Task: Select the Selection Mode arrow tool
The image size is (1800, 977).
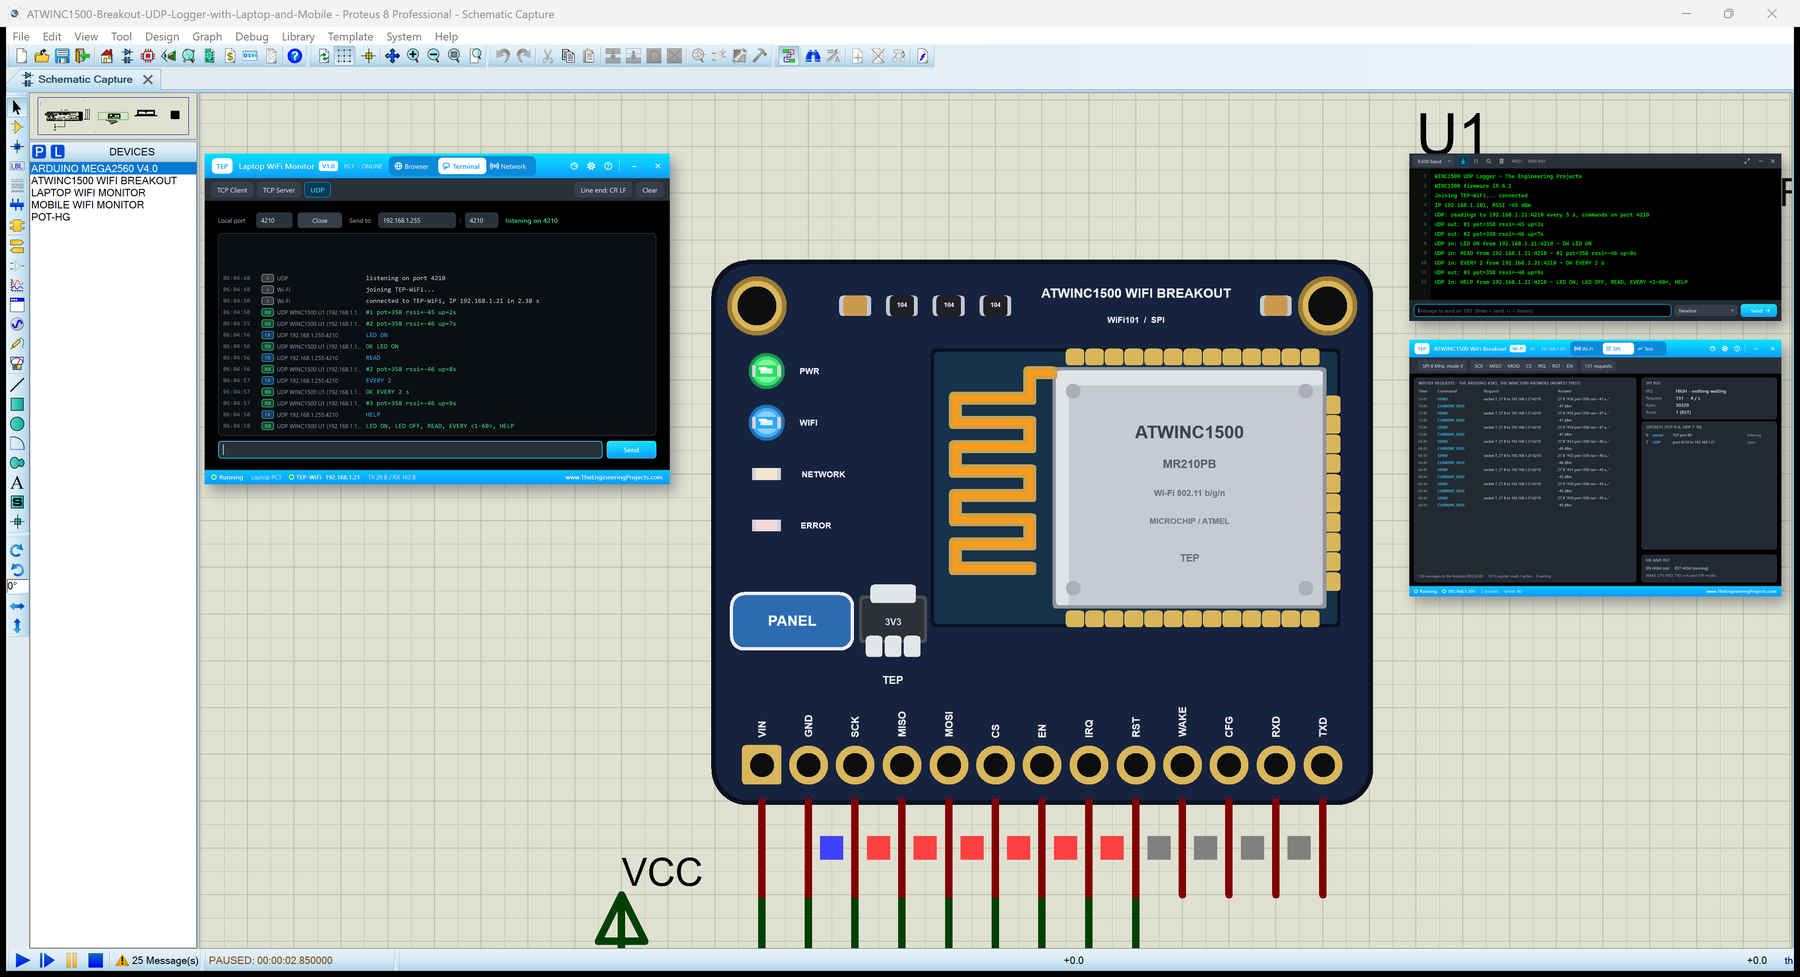Action: [x=16, y=107]
